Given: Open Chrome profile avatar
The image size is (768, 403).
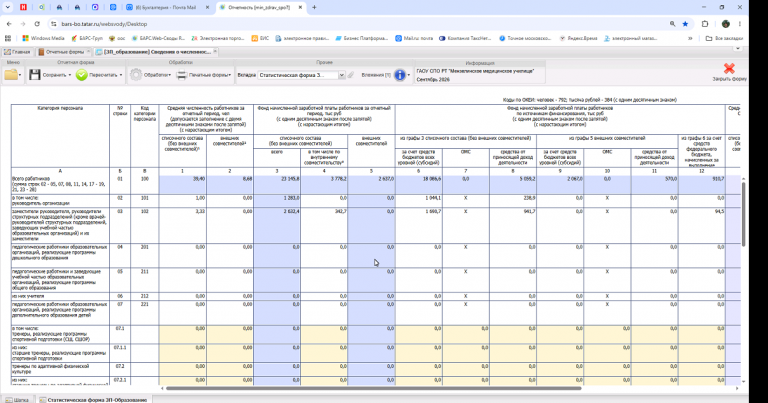Looking at the screenshot, I should click(x=725, y=24).
